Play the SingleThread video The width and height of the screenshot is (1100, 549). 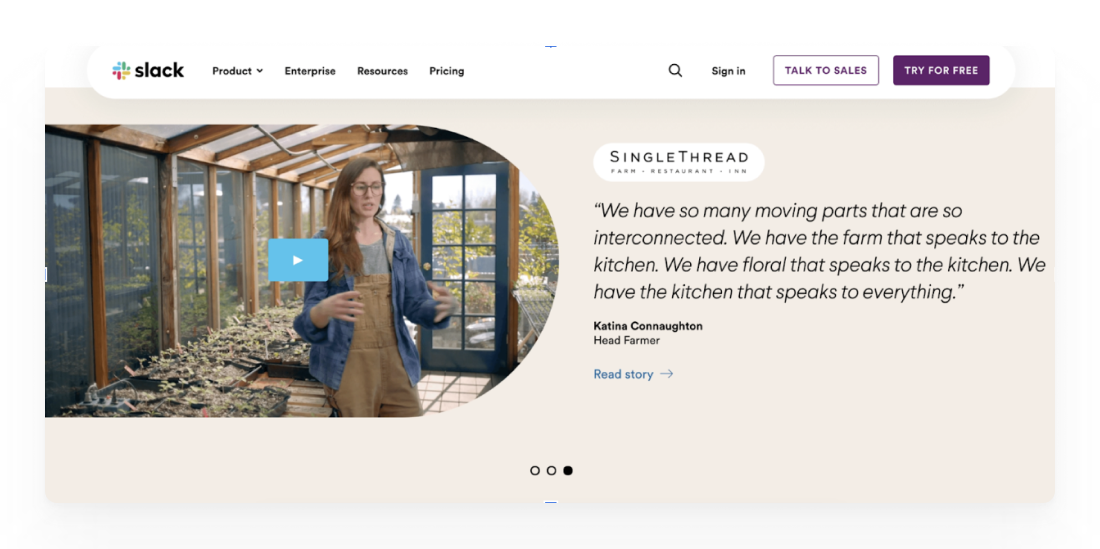pyautogui.click(x=298, y=260)
